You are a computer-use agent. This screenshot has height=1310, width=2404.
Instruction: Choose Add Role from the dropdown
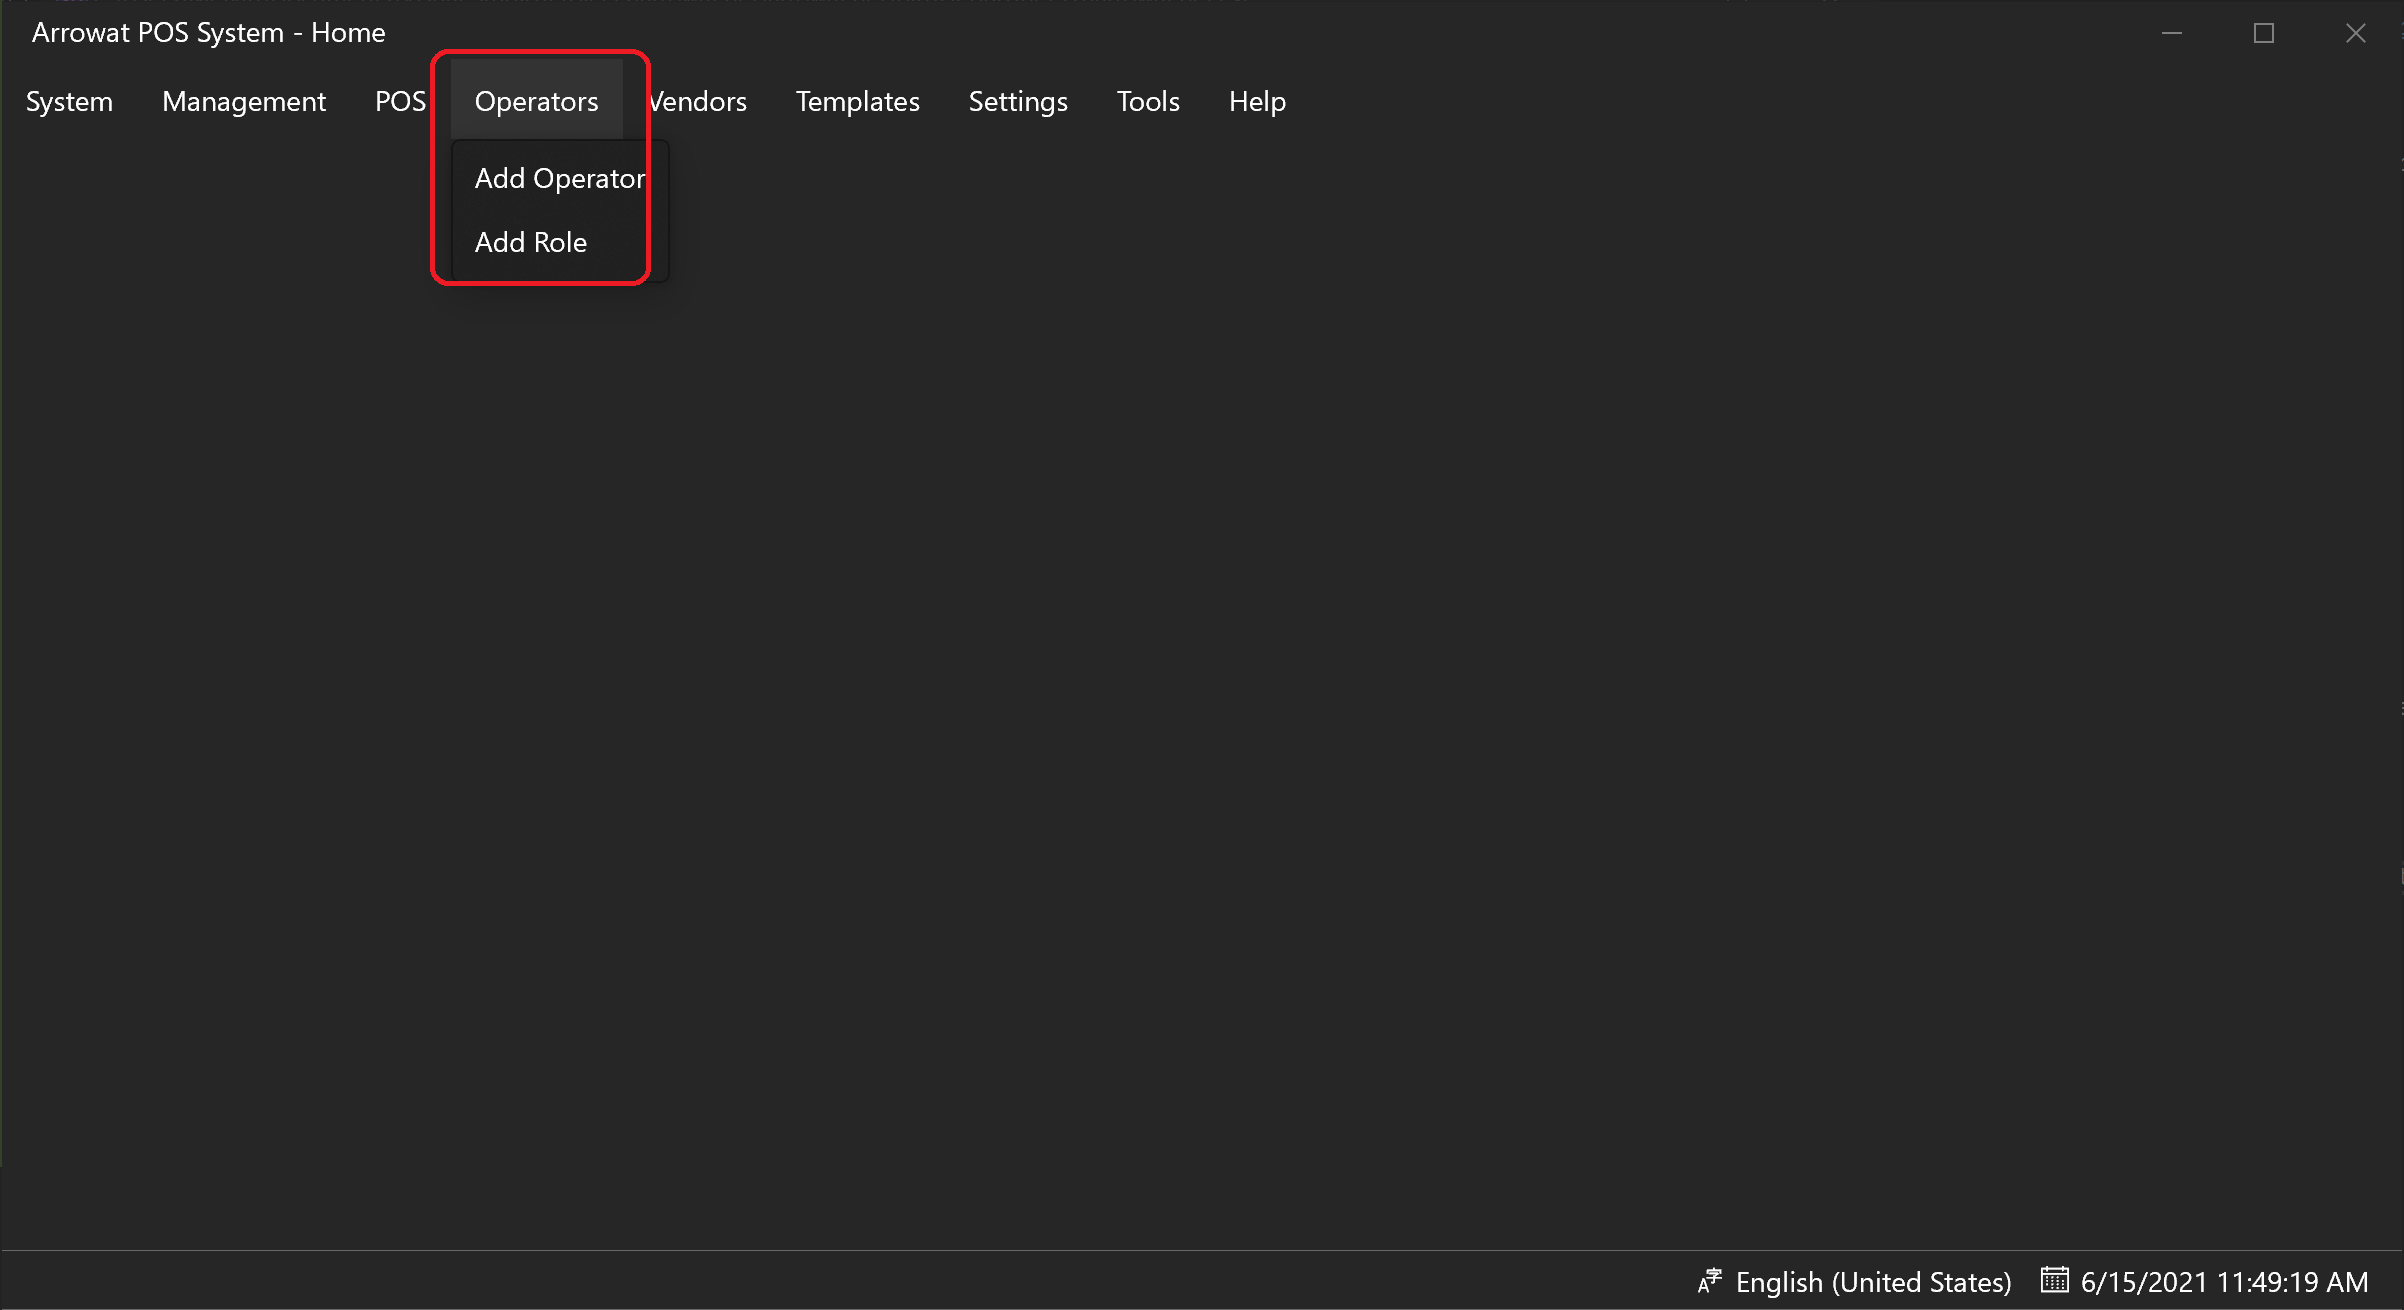560,242
